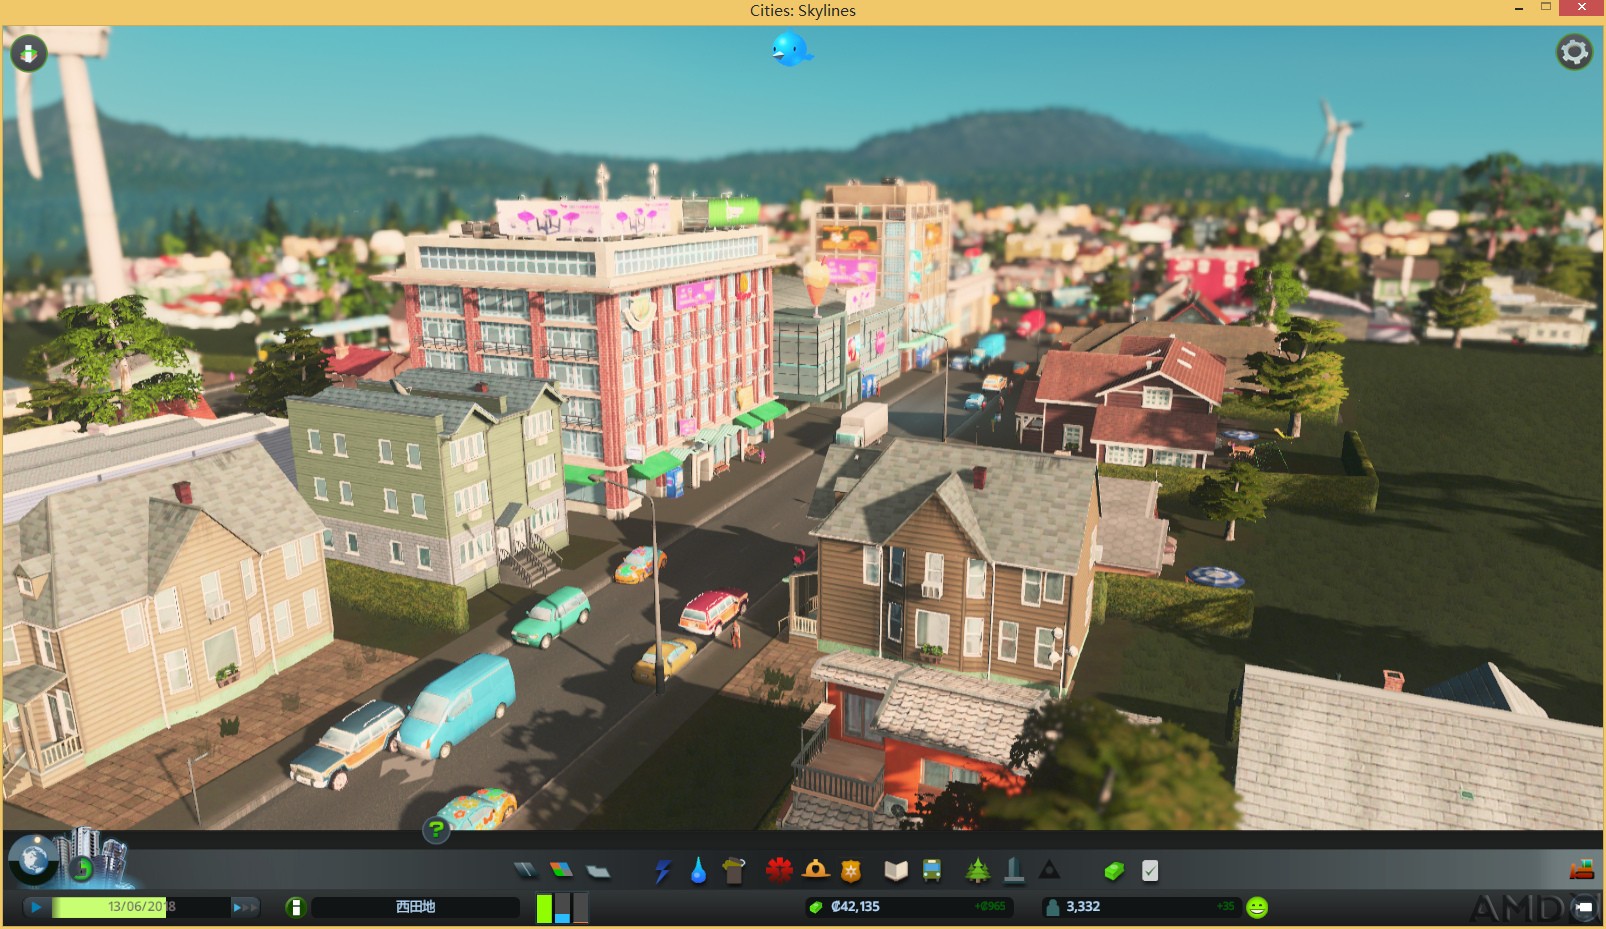Viewport: 1606px width, 929px height.
Task: Close the Cities: Skylines window
Action: [1582, 8]
